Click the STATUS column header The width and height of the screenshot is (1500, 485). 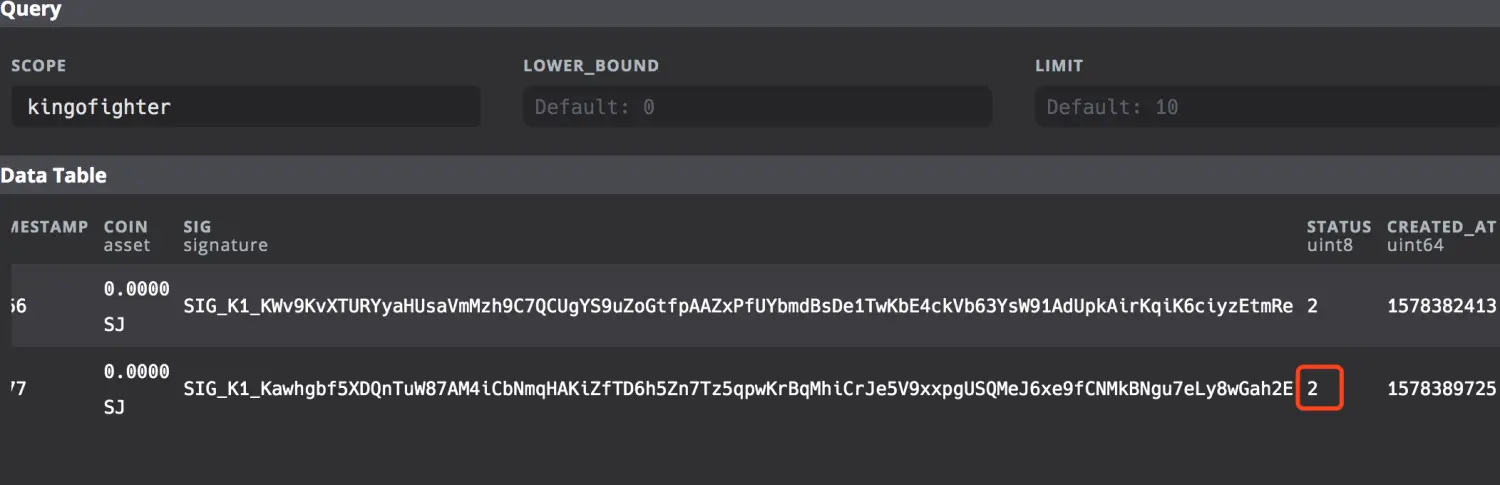pyautogui.click(x=1339, y=227)
